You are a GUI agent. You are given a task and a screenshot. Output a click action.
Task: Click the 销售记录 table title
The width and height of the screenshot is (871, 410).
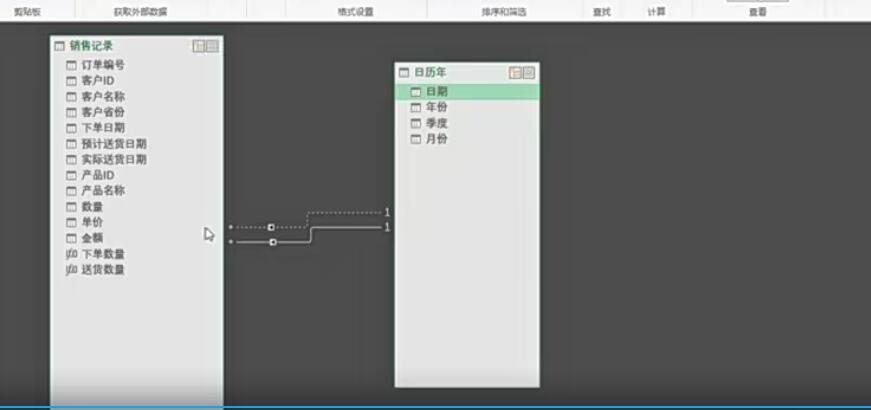click(x=91, y=46)
